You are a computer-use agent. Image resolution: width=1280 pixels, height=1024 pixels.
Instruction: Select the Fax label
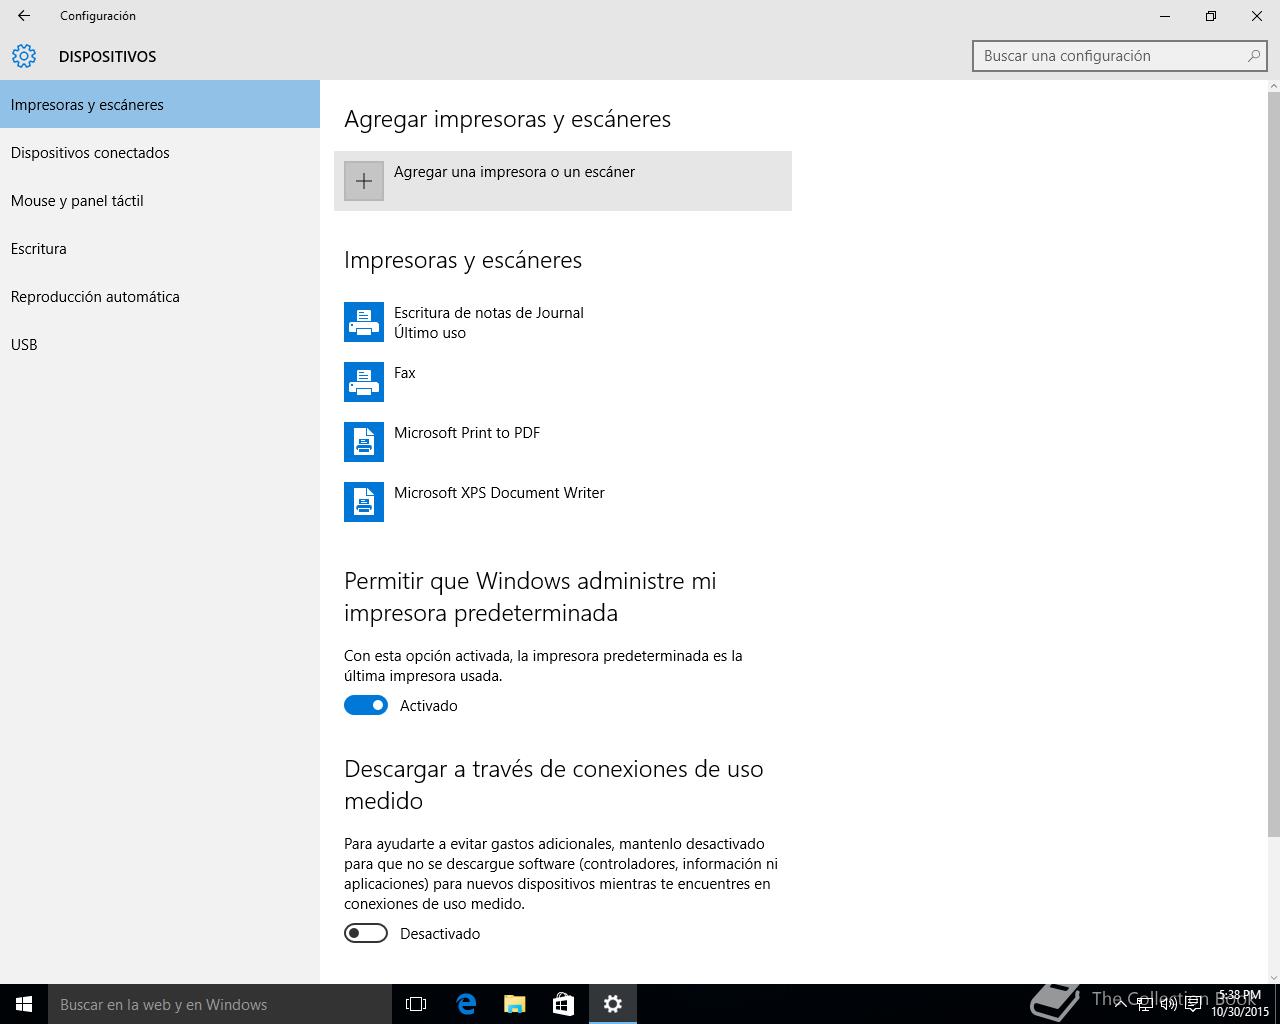point(405,373)
